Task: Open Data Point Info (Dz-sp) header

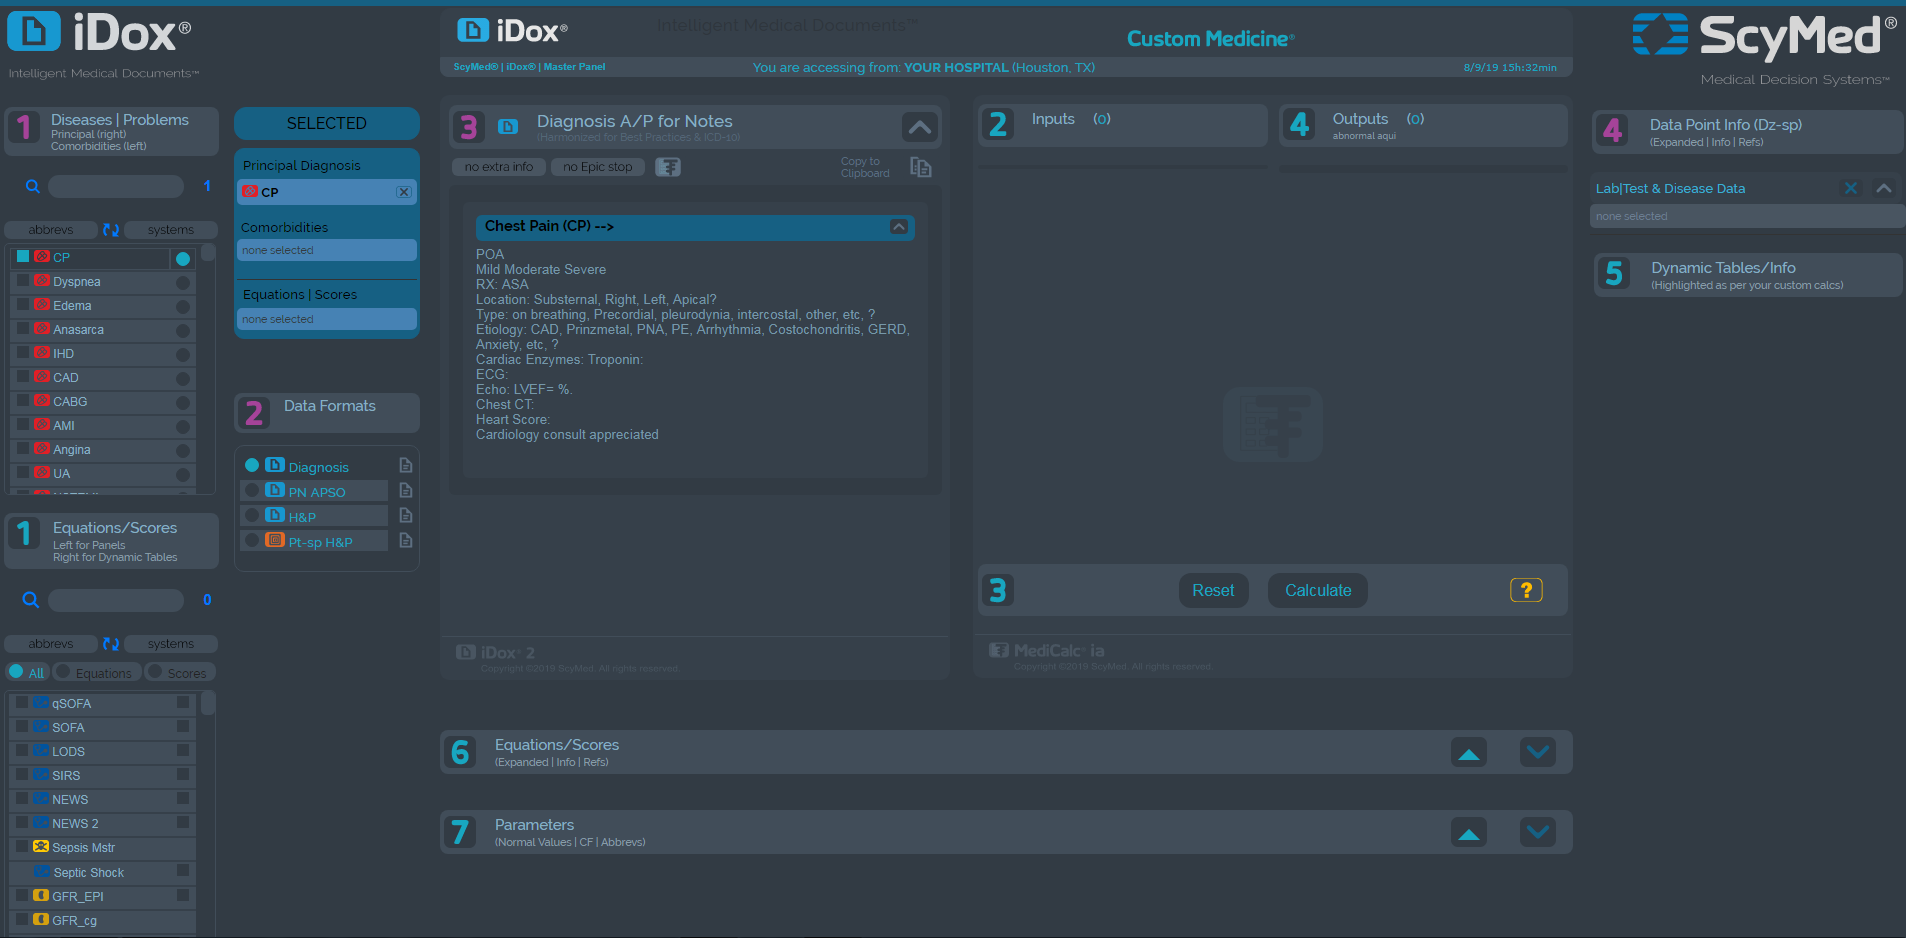Action: (1747, 132)
